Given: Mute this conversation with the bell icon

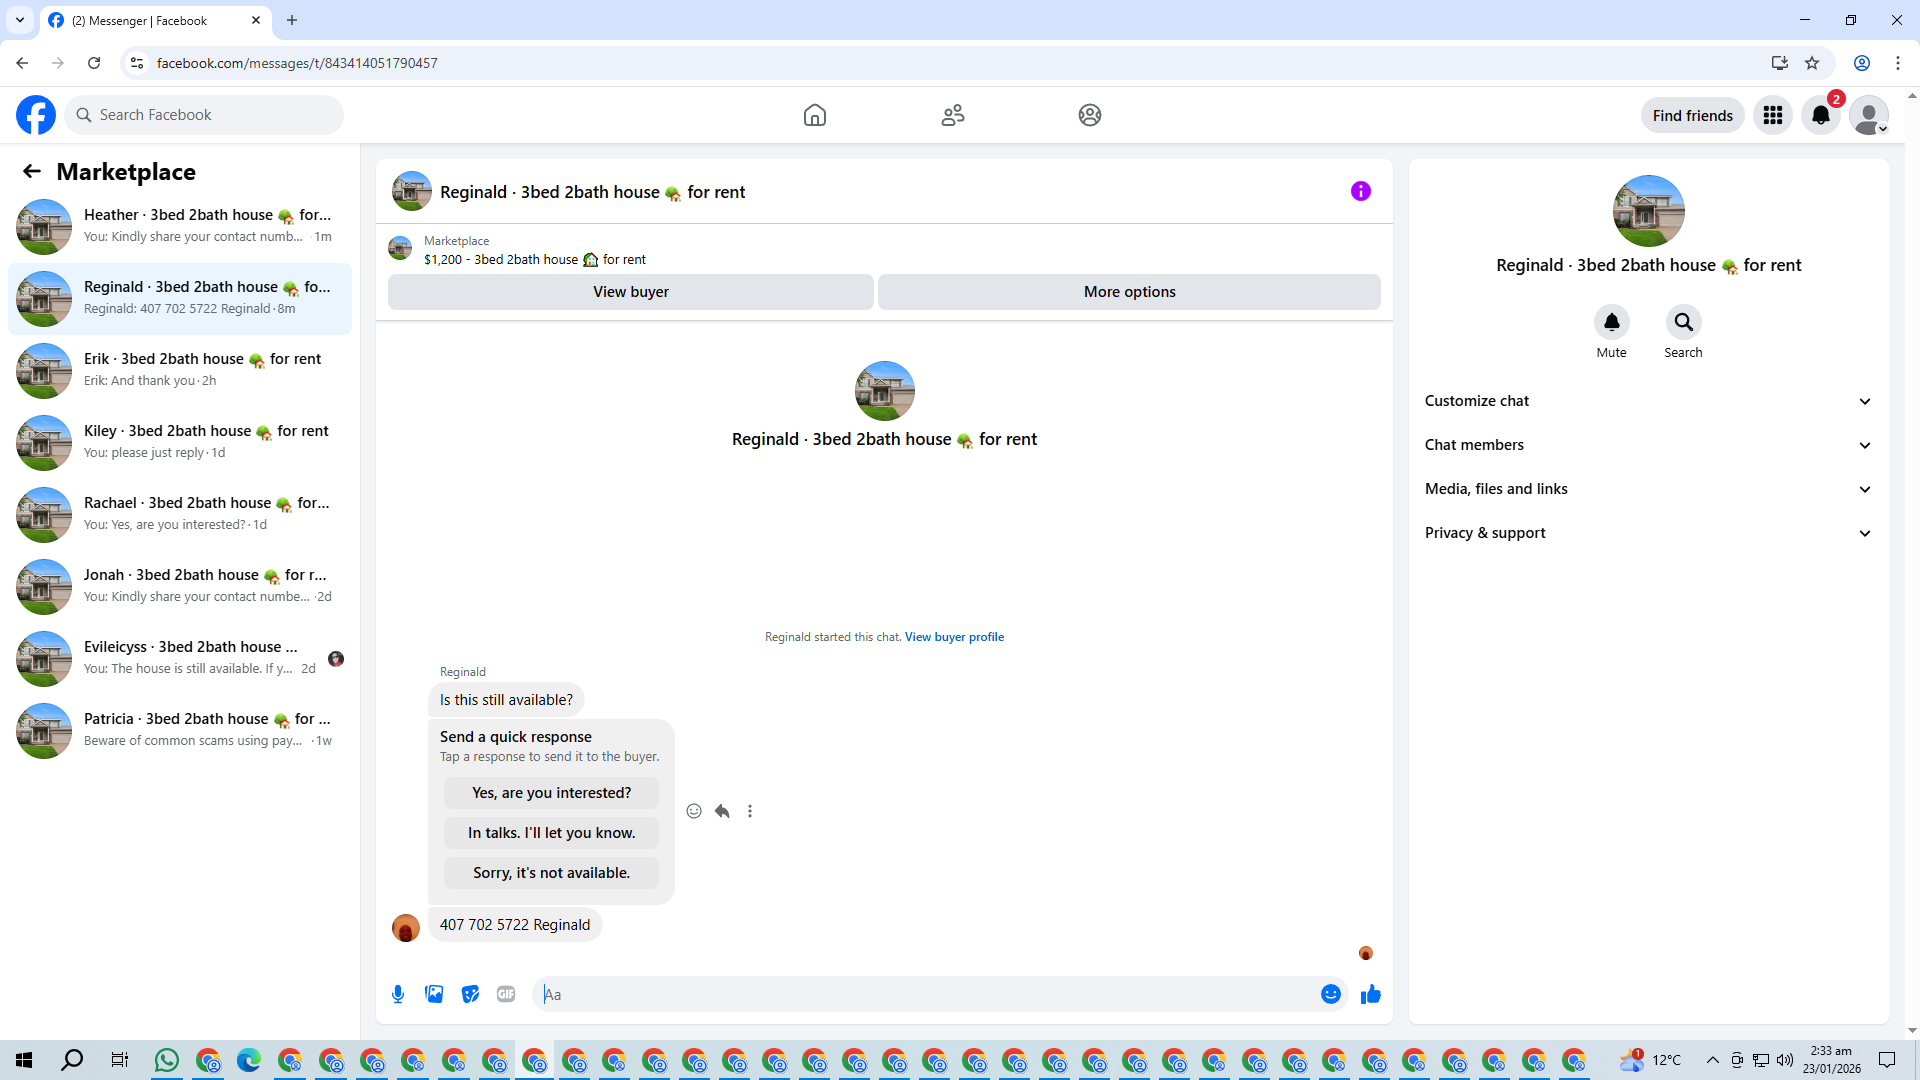Looking at the screenshot, I should pyautogui.click(x=1612, y=322).
